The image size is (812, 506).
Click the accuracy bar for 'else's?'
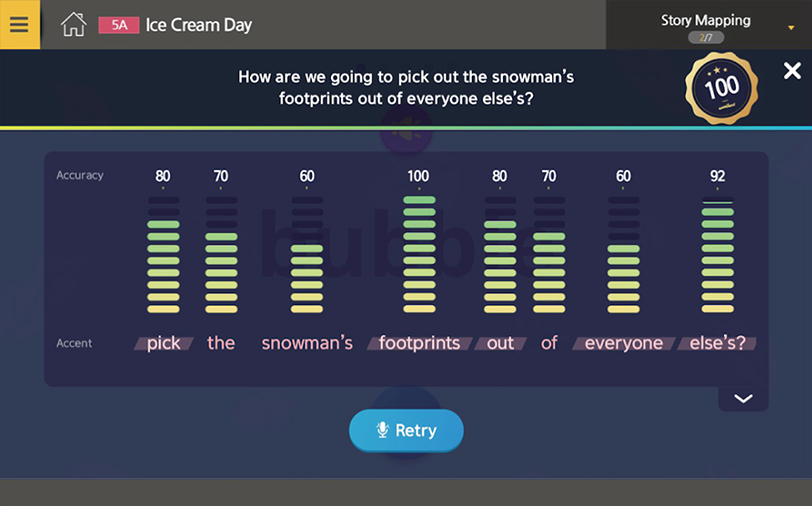point(717,254)
